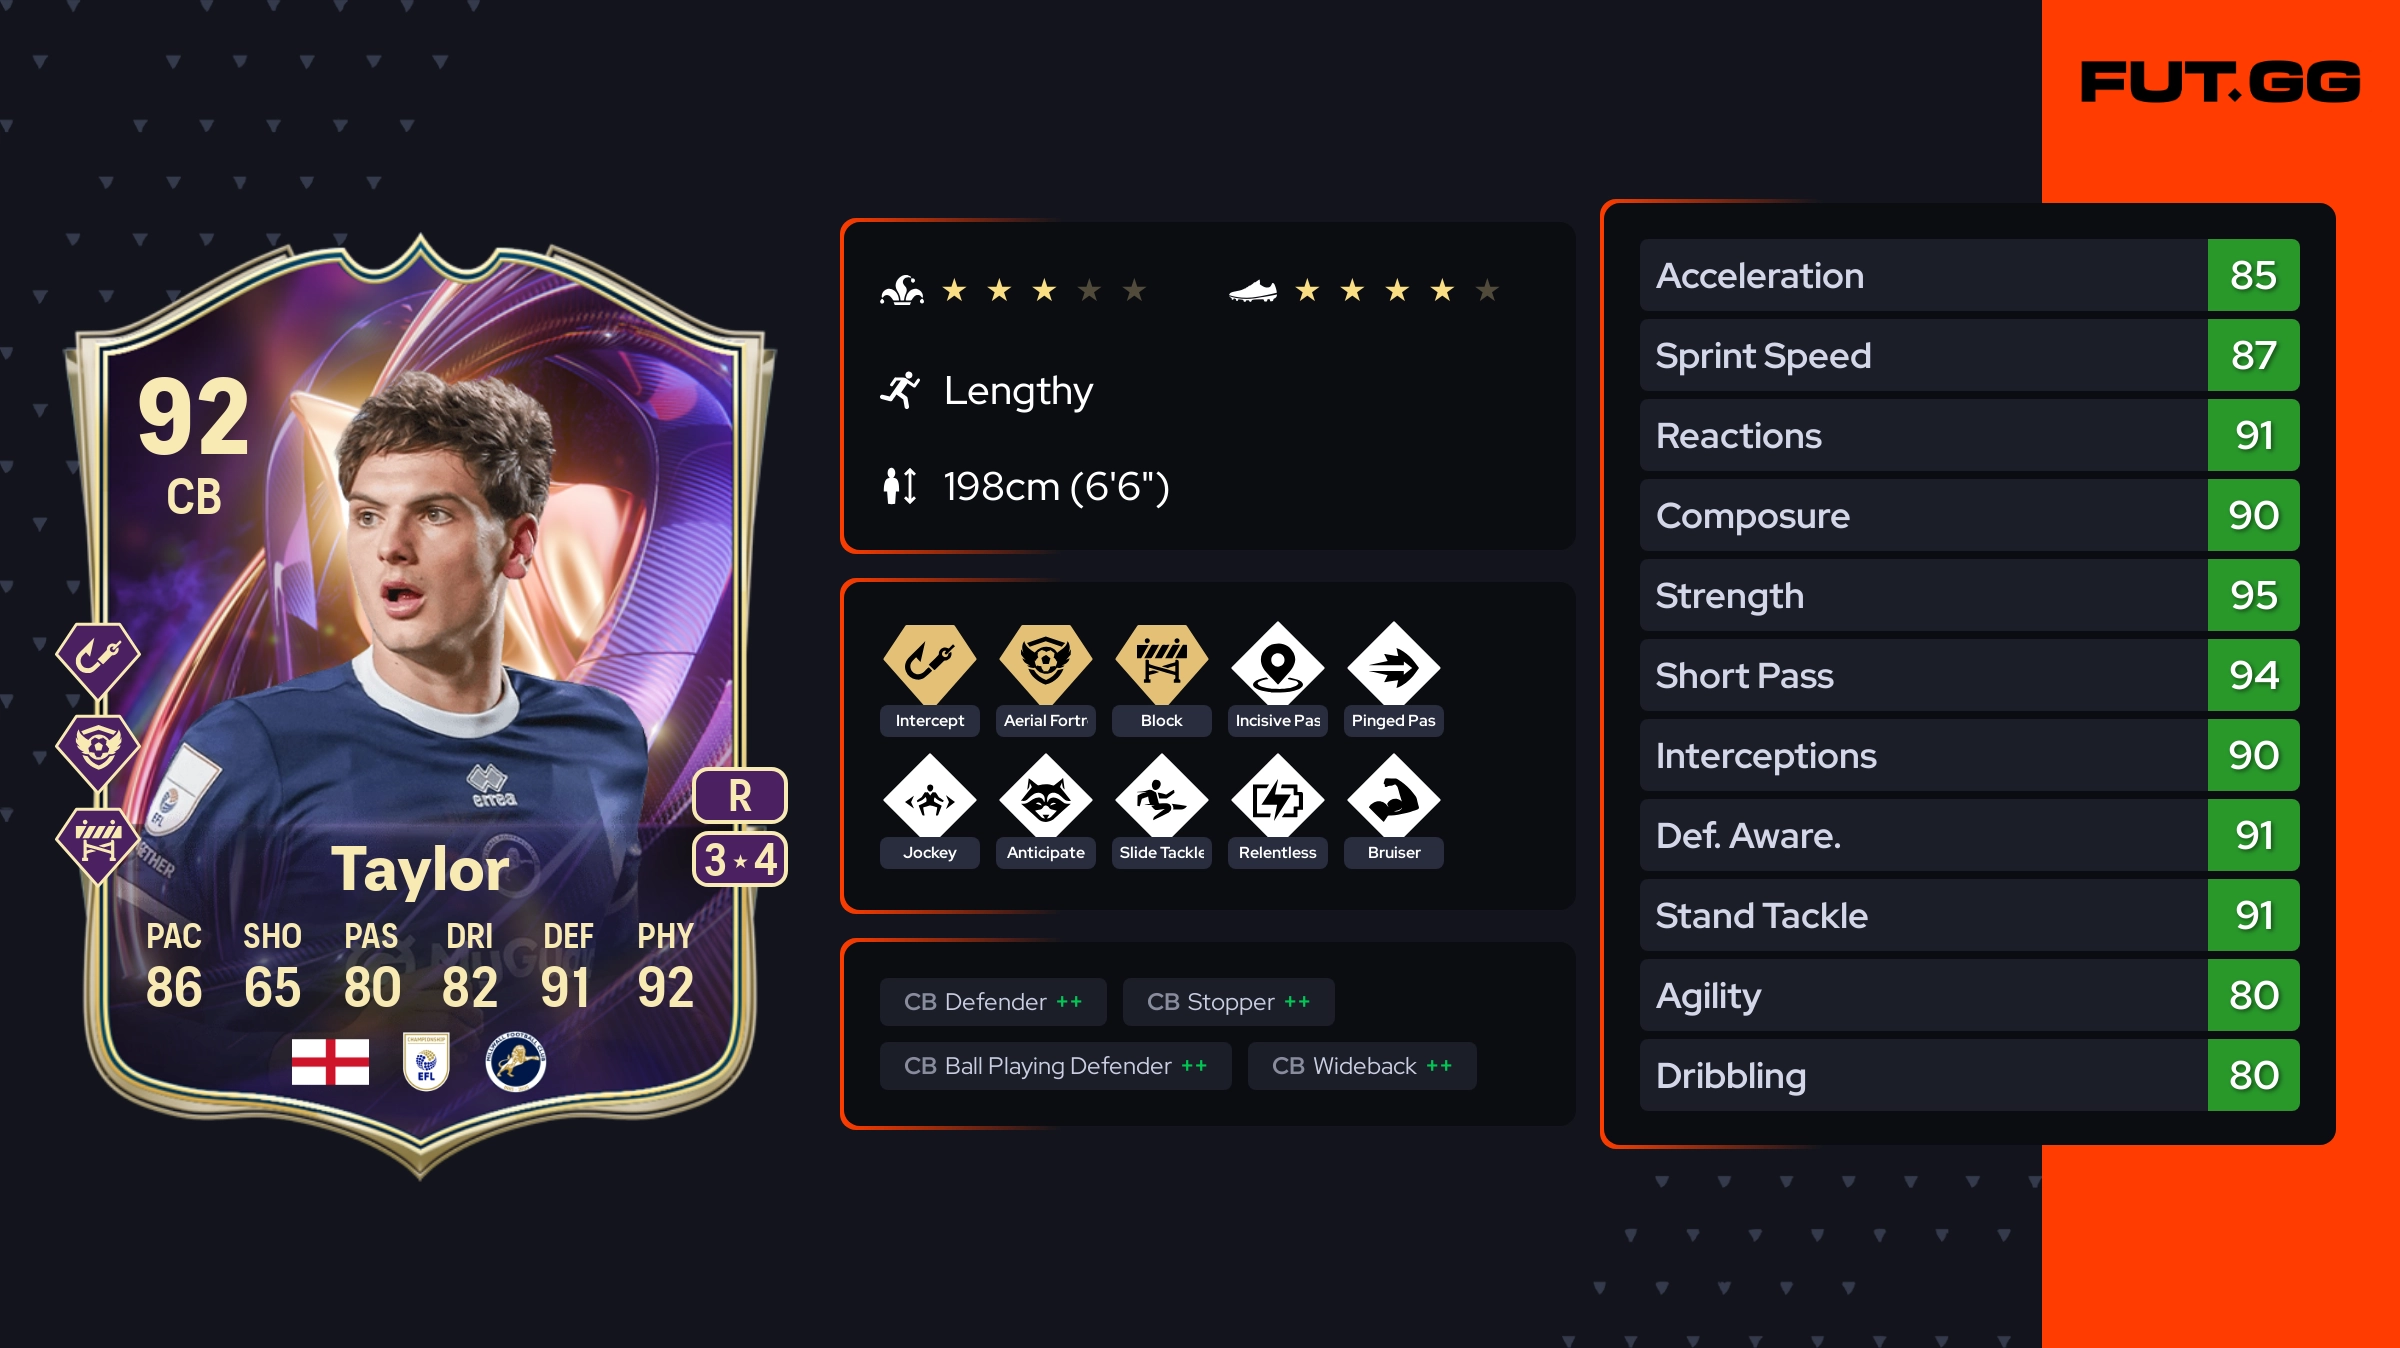Select the CB Stopper ++ role tag
The height and width of the screenshot is (1348, 2400).
1228,1002
